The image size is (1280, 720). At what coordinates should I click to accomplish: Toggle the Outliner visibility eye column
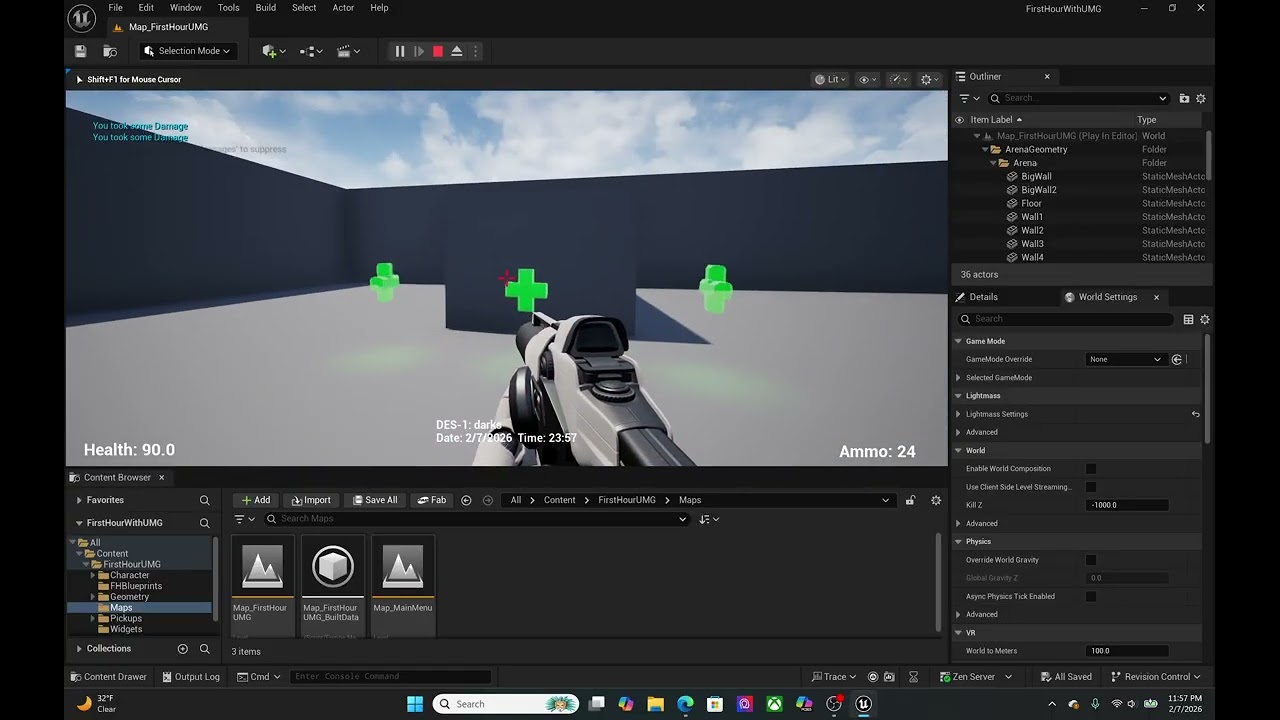pos(960,120)
